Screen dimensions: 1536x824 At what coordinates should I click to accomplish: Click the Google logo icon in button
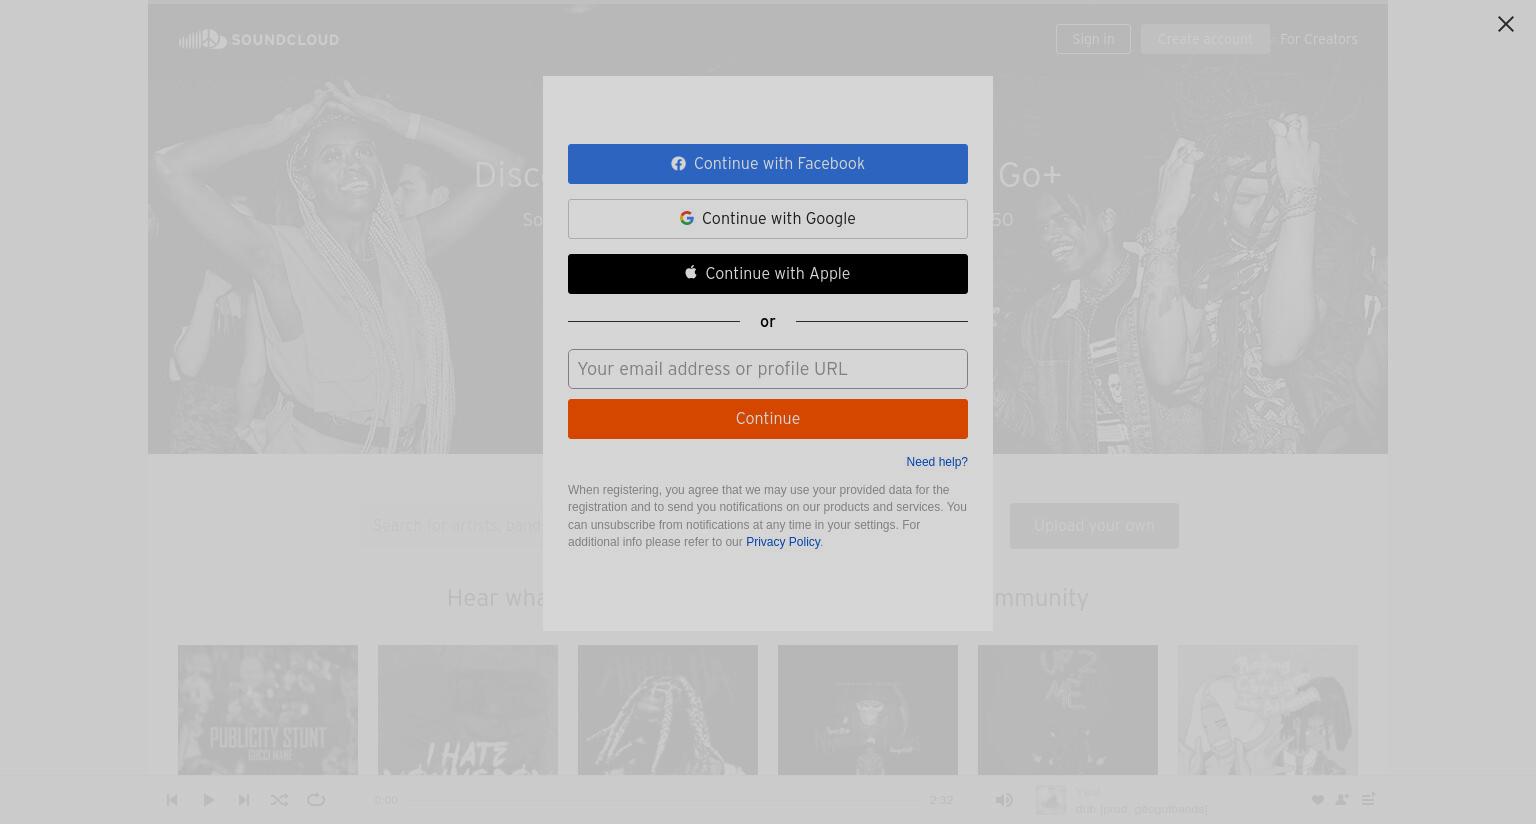coord(686,218)
